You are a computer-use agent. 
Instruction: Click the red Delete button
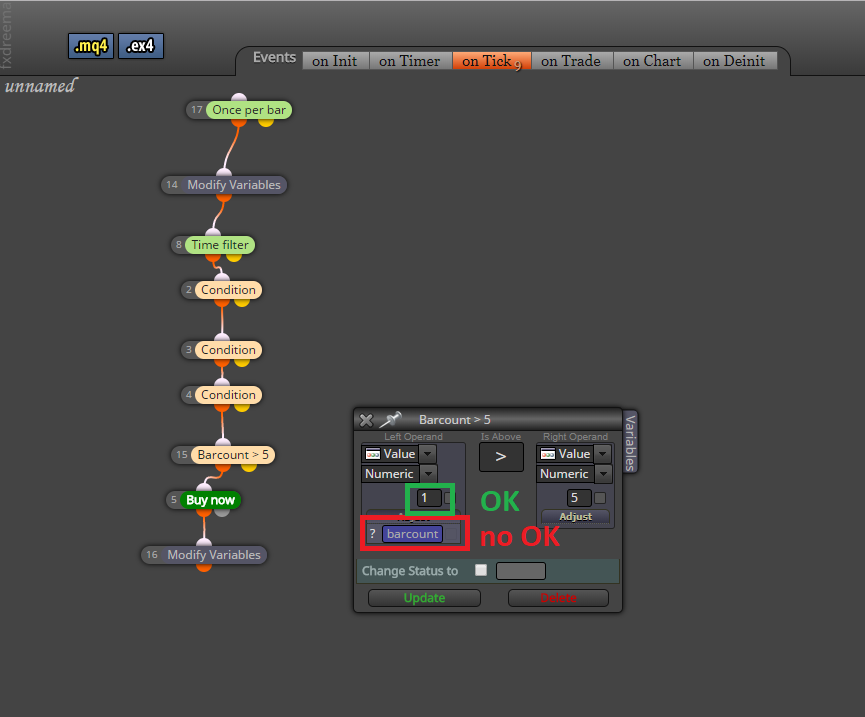558,598
